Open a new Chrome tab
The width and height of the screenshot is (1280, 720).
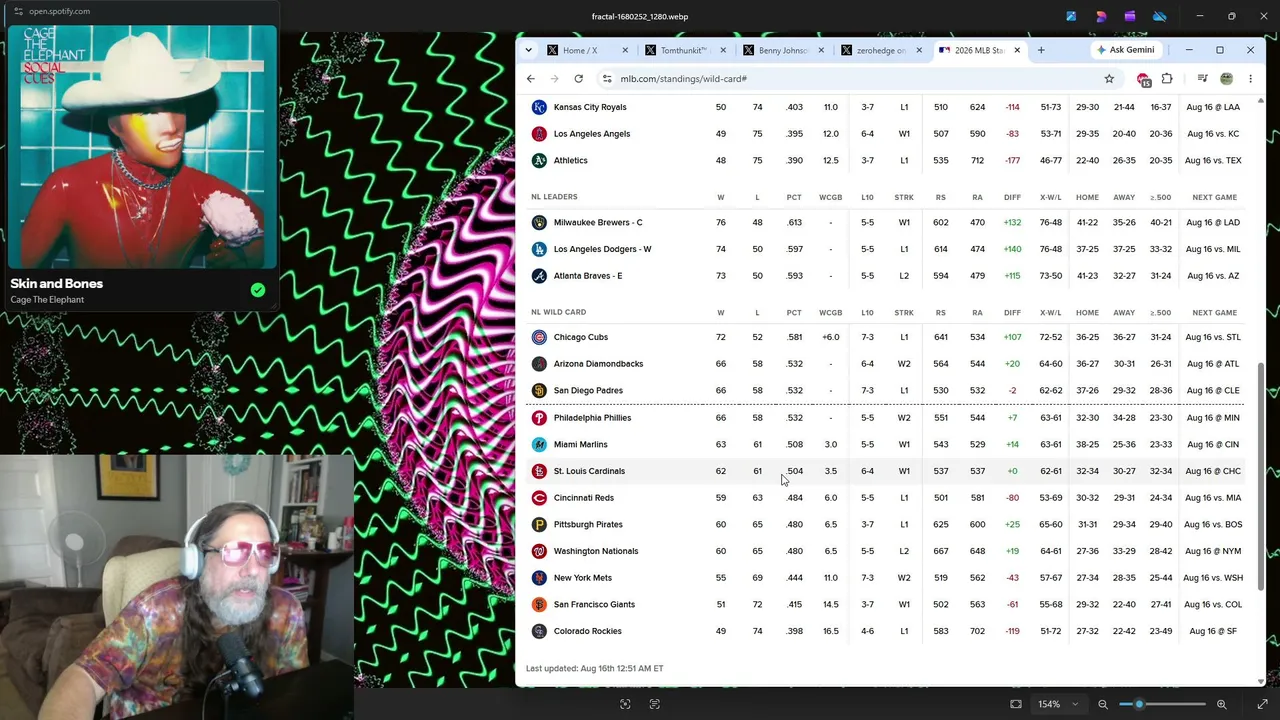pyautogui.click(x=1041, y=50)
